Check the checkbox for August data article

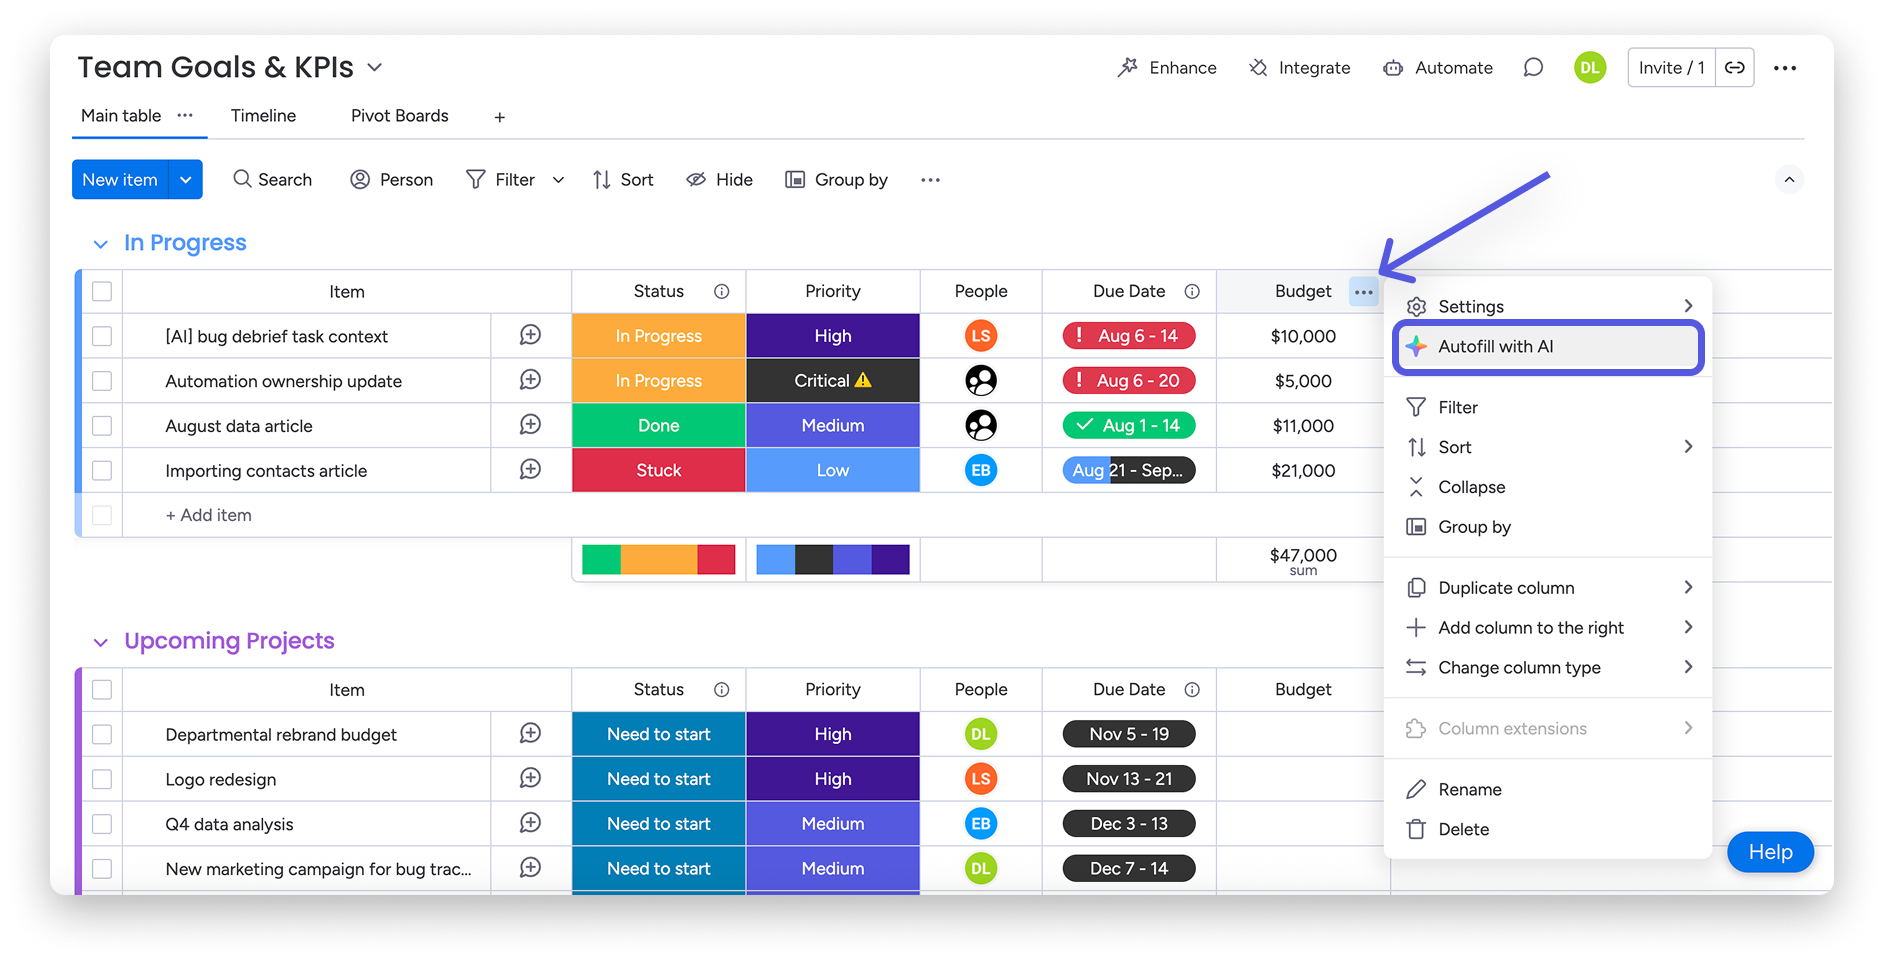pyautogui.click(x=101, y=425)
